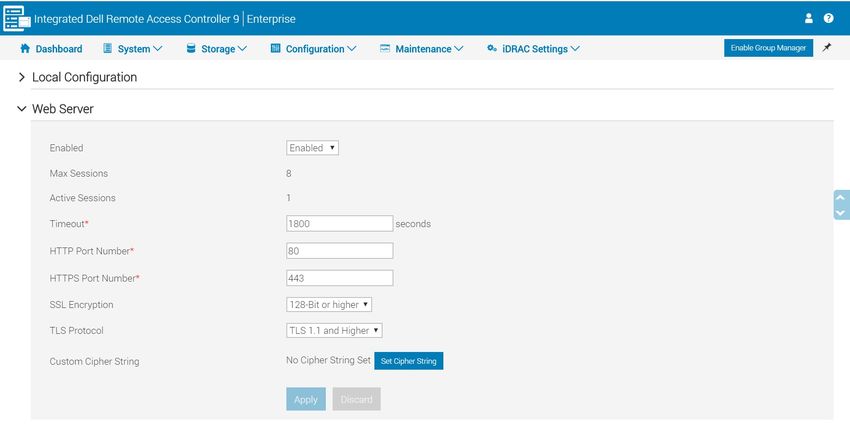Screen dimensions: 850x436
Task: Open the TLS Protocol dropdown
Action: 334,330
